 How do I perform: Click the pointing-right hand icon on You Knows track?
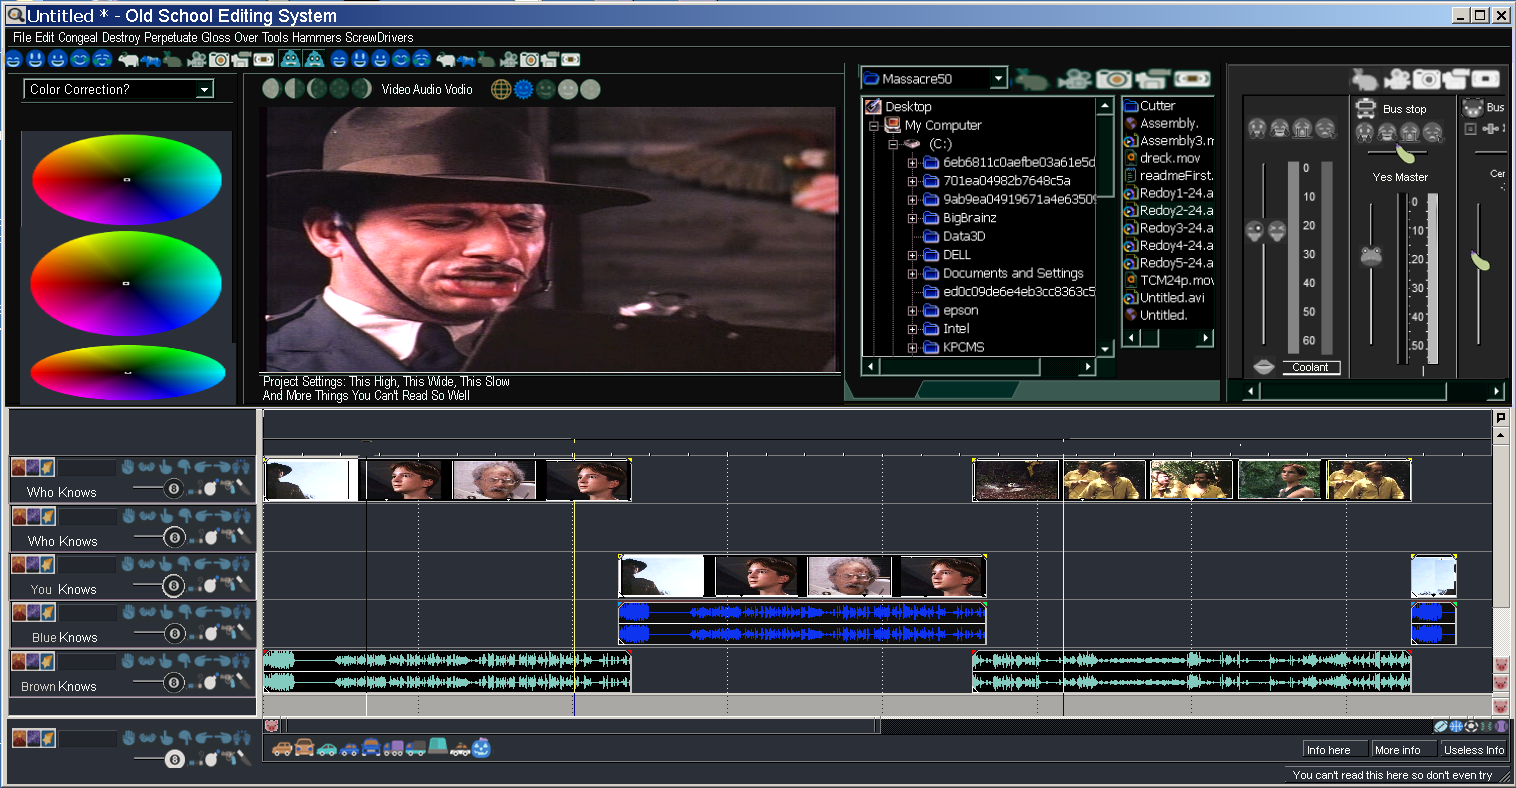click(222, 564)
